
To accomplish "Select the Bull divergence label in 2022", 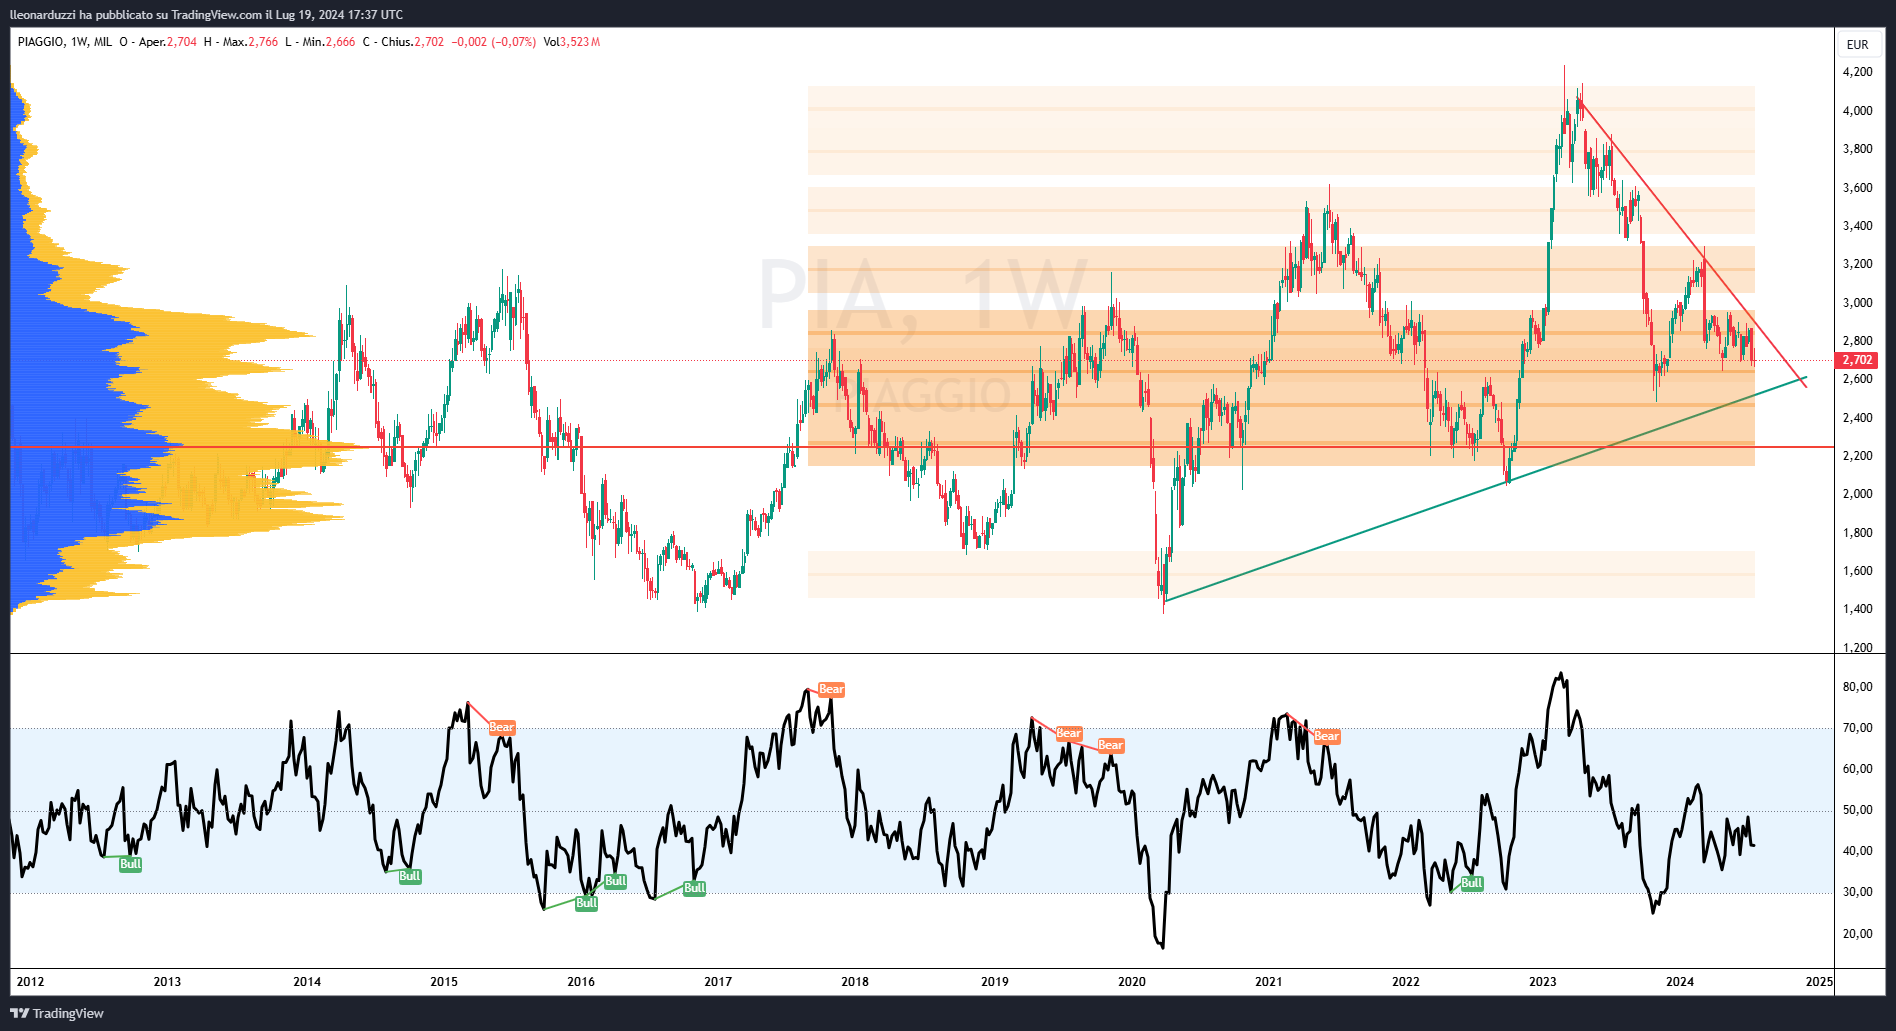I will point(1472,884).
